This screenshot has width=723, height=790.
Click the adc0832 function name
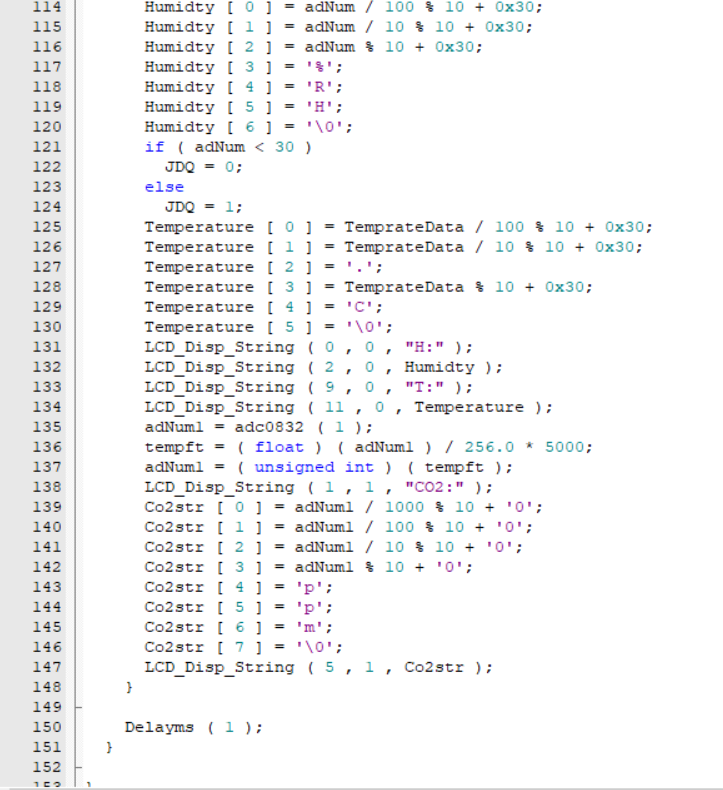pos(269,427)
